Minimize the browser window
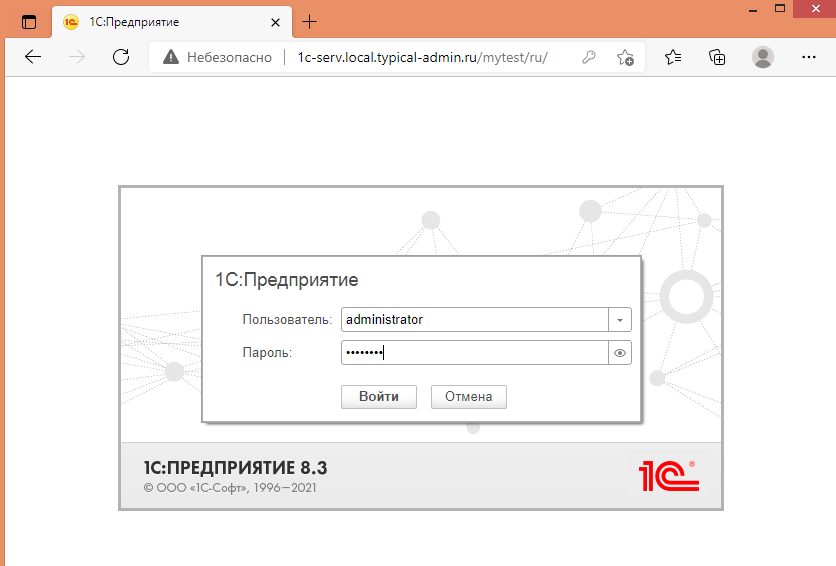836x566 pixels. pyautogui.click(x=753, y=10)
